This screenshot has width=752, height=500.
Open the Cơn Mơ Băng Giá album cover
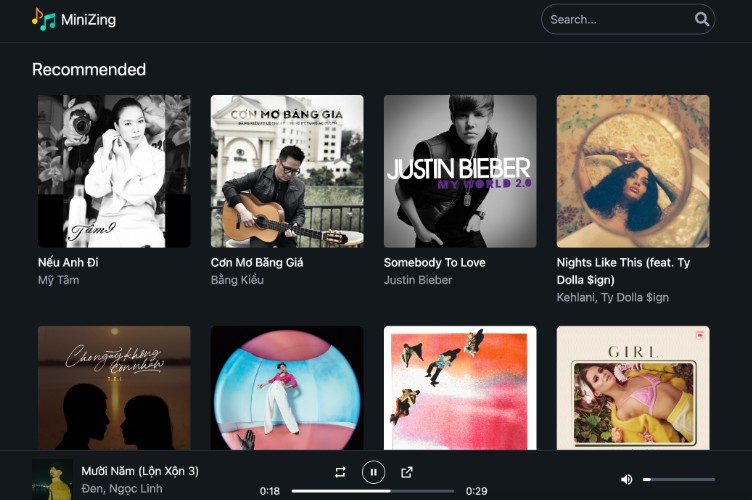287,171
